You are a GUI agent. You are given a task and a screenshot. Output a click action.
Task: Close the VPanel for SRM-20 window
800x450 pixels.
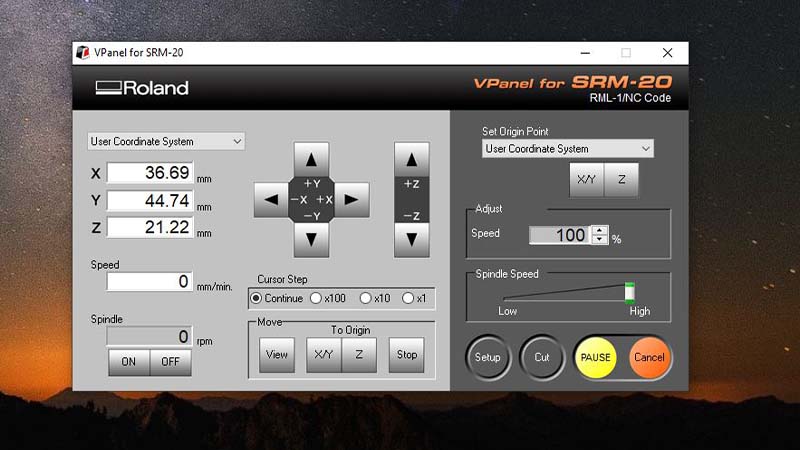pyautogui.click(x=667, y=53)
